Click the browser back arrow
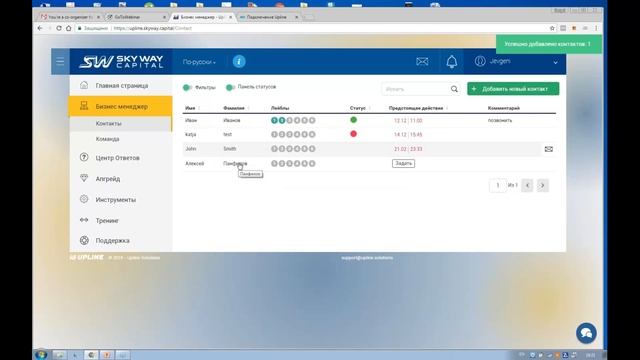 pos(40,28)
